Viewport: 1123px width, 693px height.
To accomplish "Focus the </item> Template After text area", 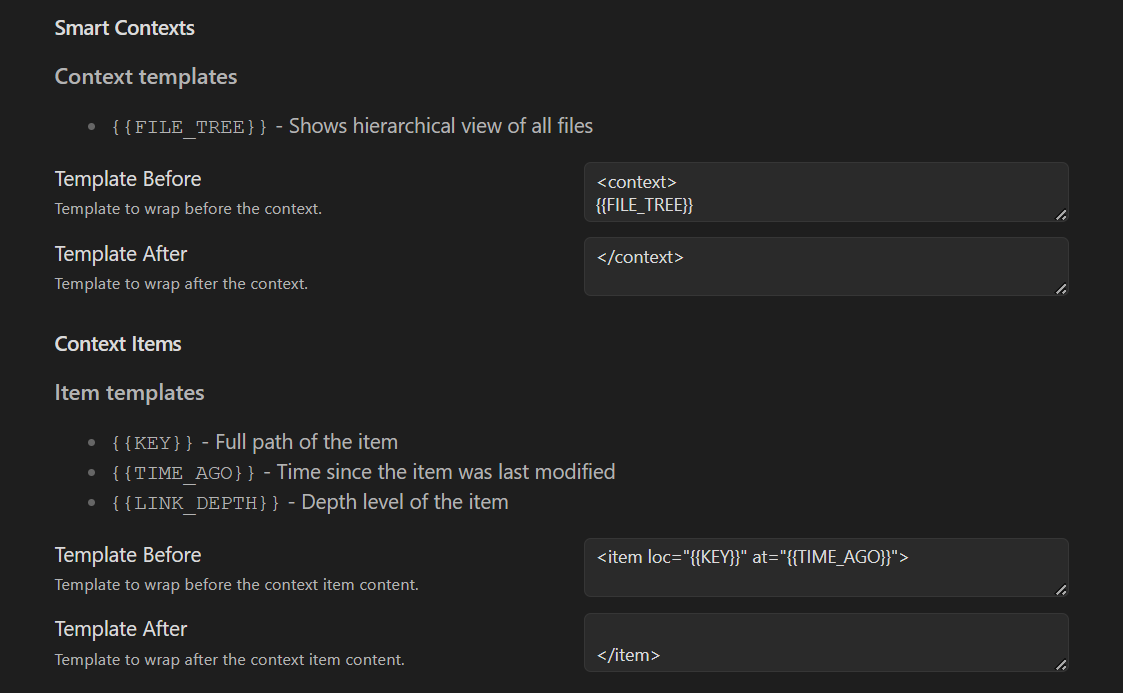I will click(x=825, y=642).
